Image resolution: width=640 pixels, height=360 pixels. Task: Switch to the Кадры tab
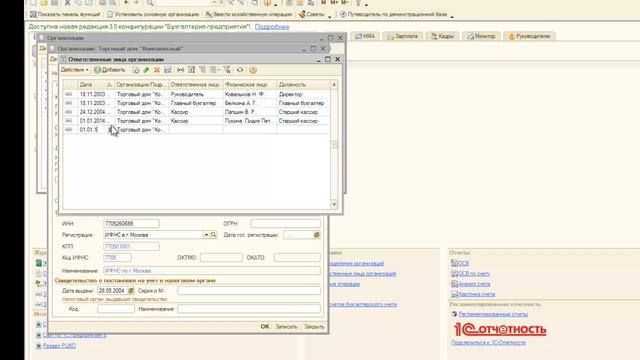coord(442,36)
